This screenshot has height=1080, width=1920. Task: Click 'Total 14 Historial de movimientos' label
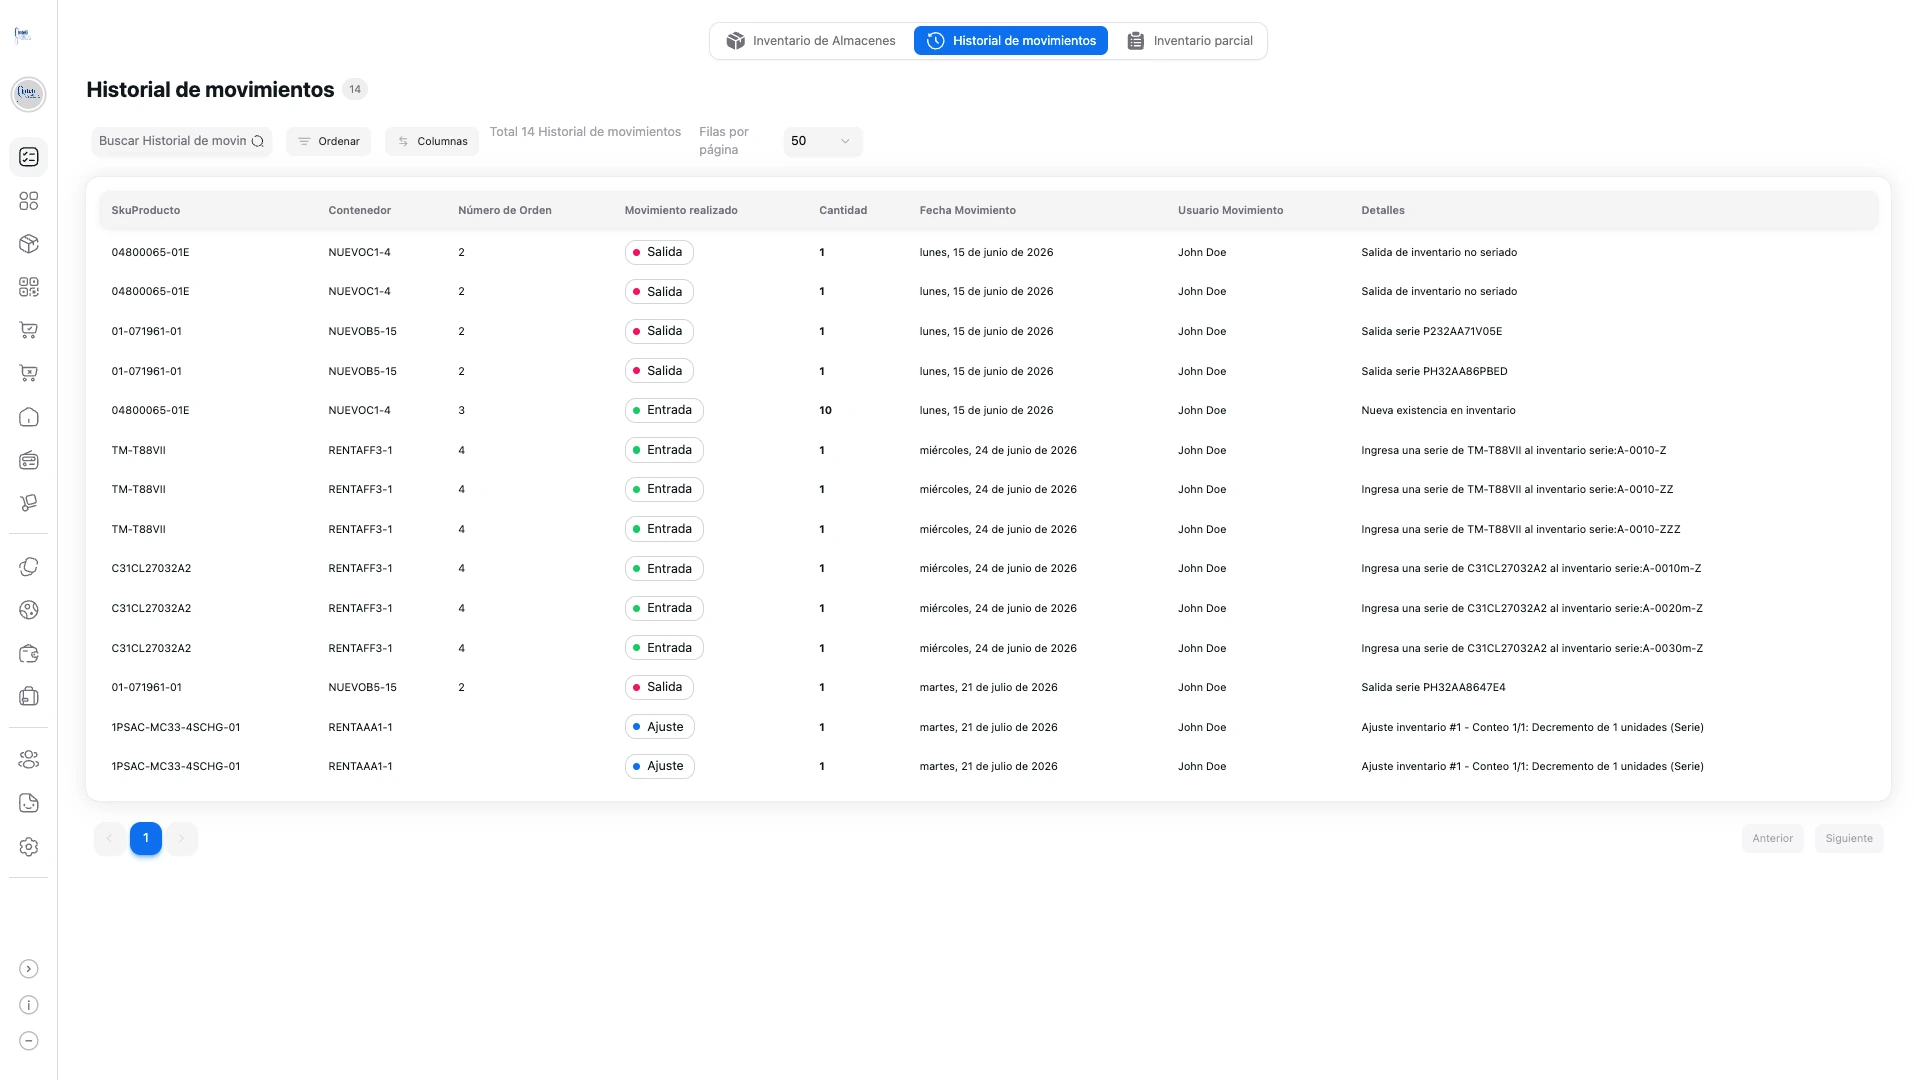point(585,132)
